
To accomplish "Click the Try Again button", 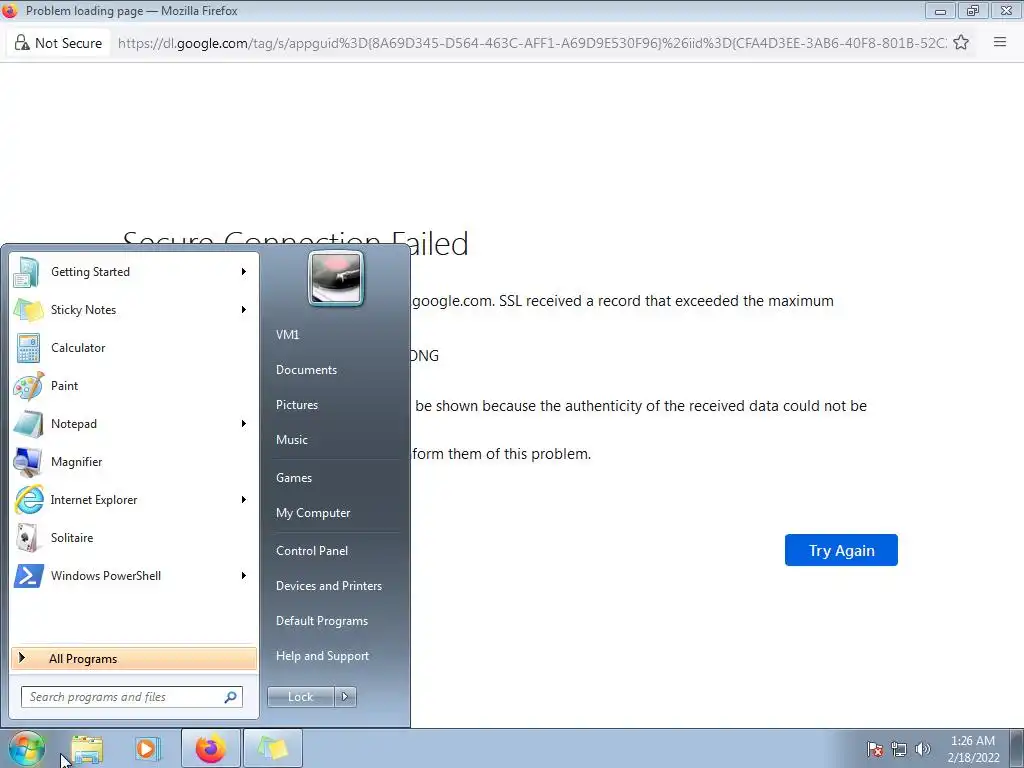I will pyautogui.click(x=841, y=551).
